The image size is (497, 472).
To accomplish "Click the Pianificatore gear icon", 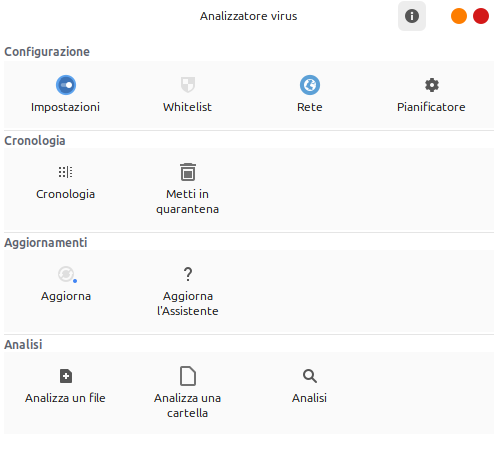I will pyautogui.click(x=432, y=85).
